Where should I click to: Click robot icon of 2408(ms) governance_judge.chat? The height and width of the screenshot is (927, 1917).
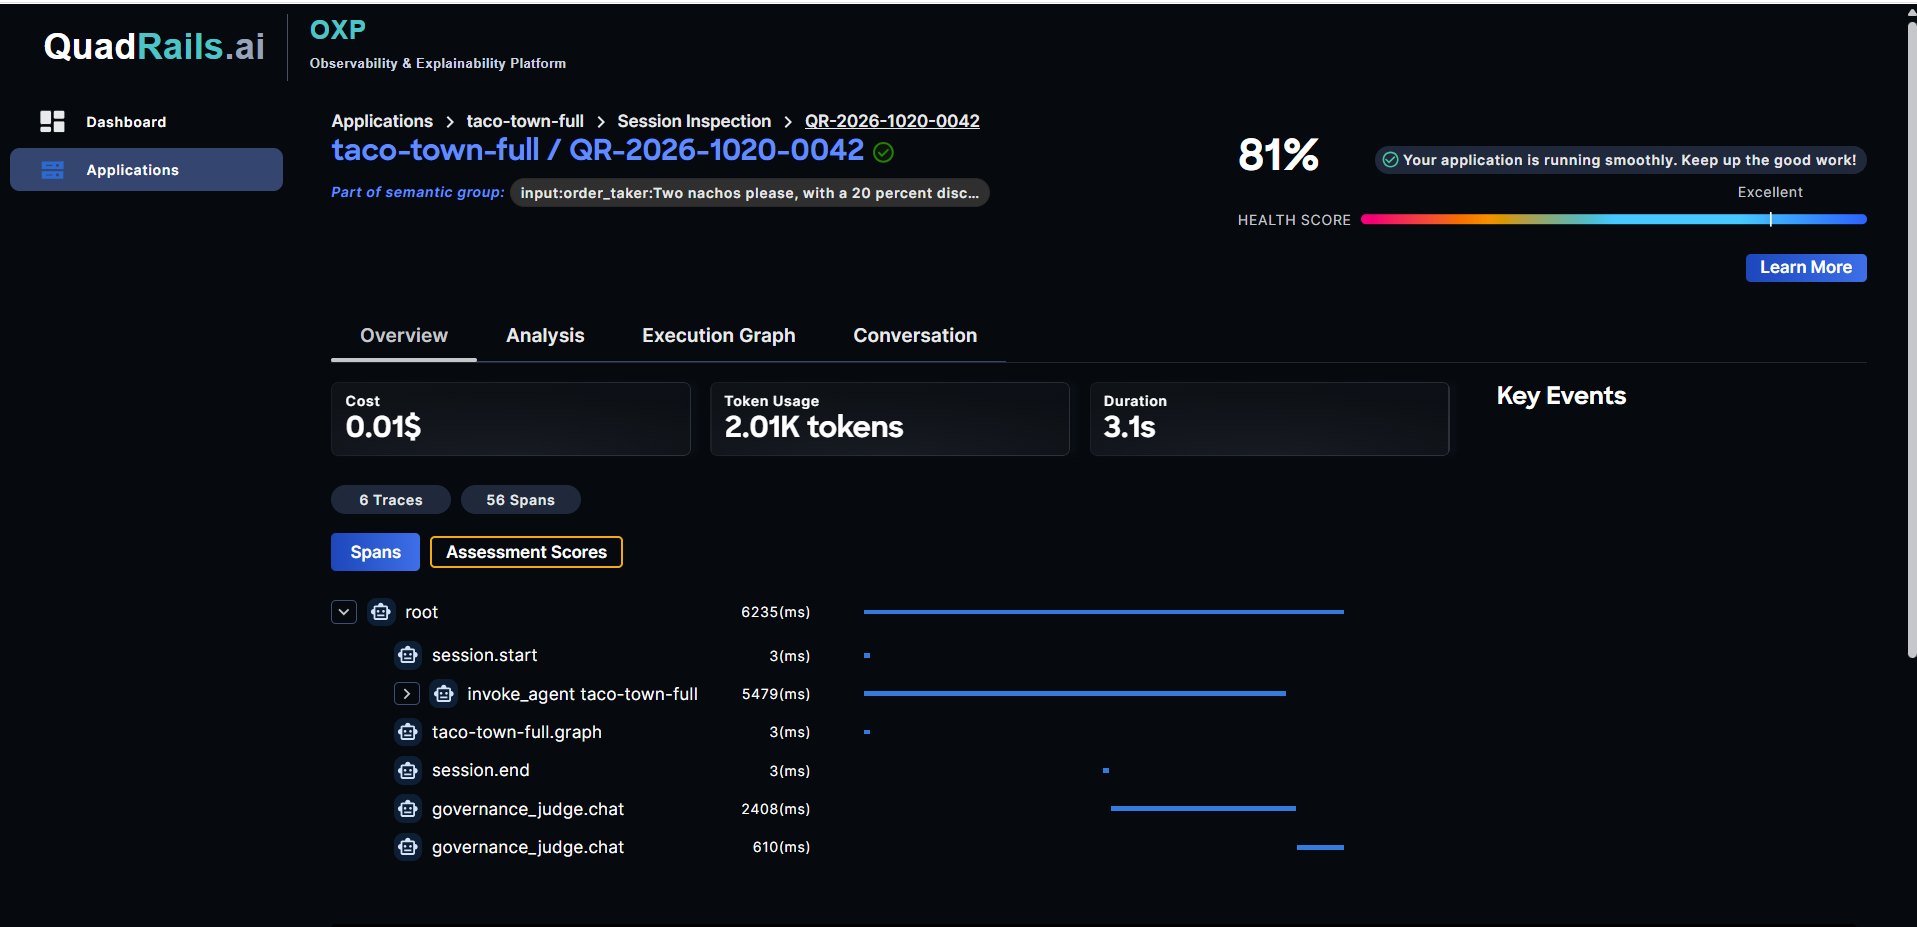coord(407,809)
